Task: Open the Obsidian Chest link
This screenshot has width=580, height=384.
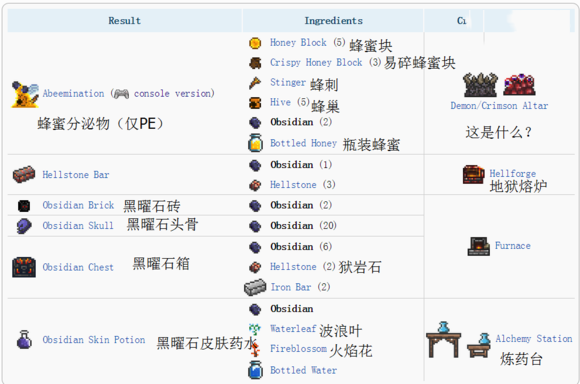Action: click(78, 267)
